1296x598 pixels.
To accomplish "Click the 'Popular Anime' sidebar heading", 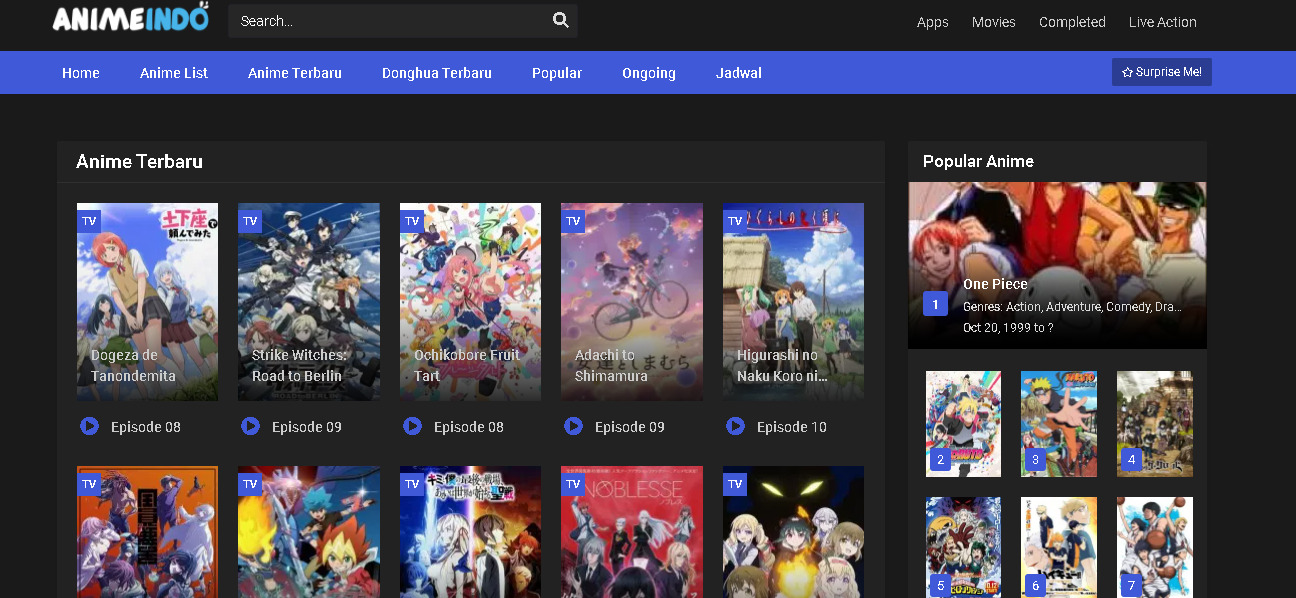I will point(978,161).
